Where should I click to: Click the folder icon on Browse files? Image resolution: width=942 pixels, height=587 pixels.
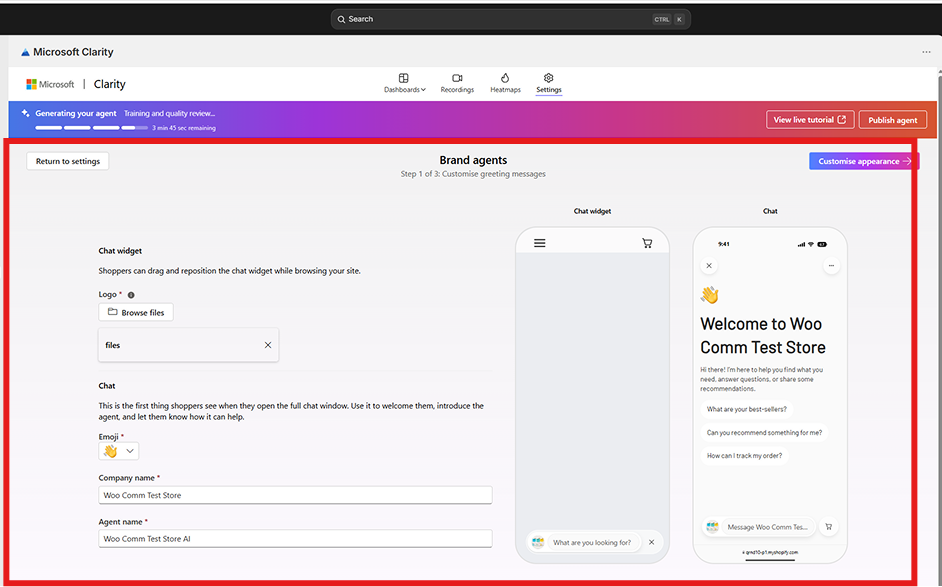112,312
